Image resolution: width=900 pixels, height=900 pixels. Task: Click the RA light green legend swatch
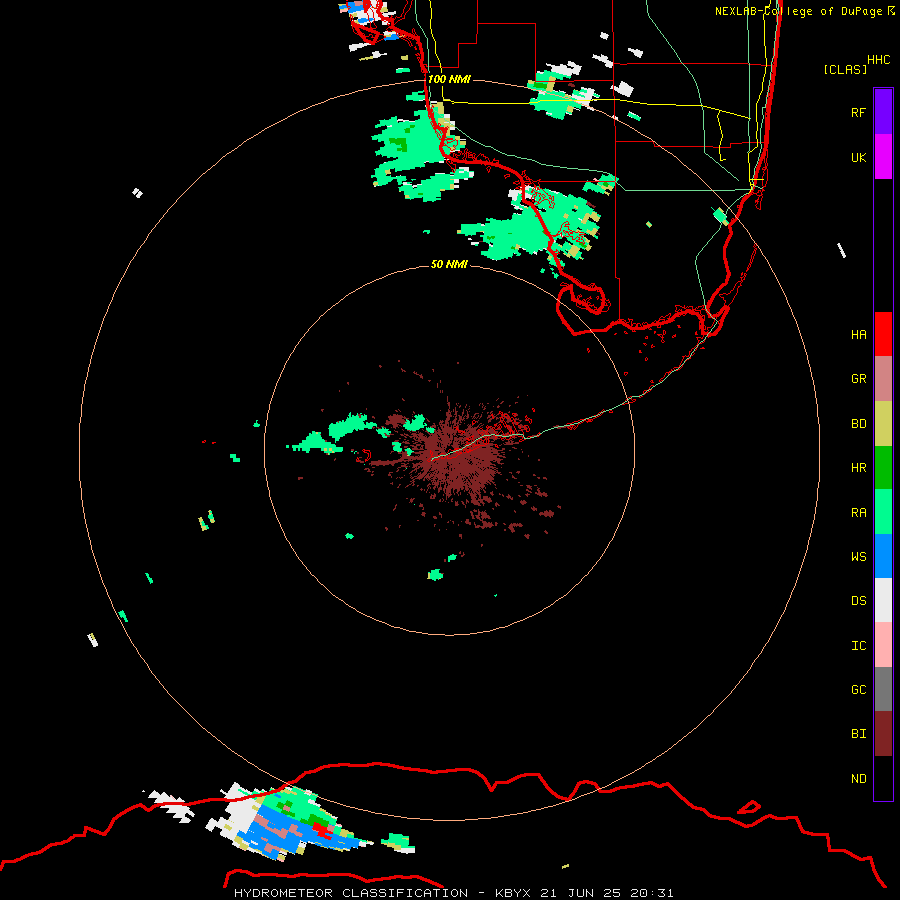883,512
